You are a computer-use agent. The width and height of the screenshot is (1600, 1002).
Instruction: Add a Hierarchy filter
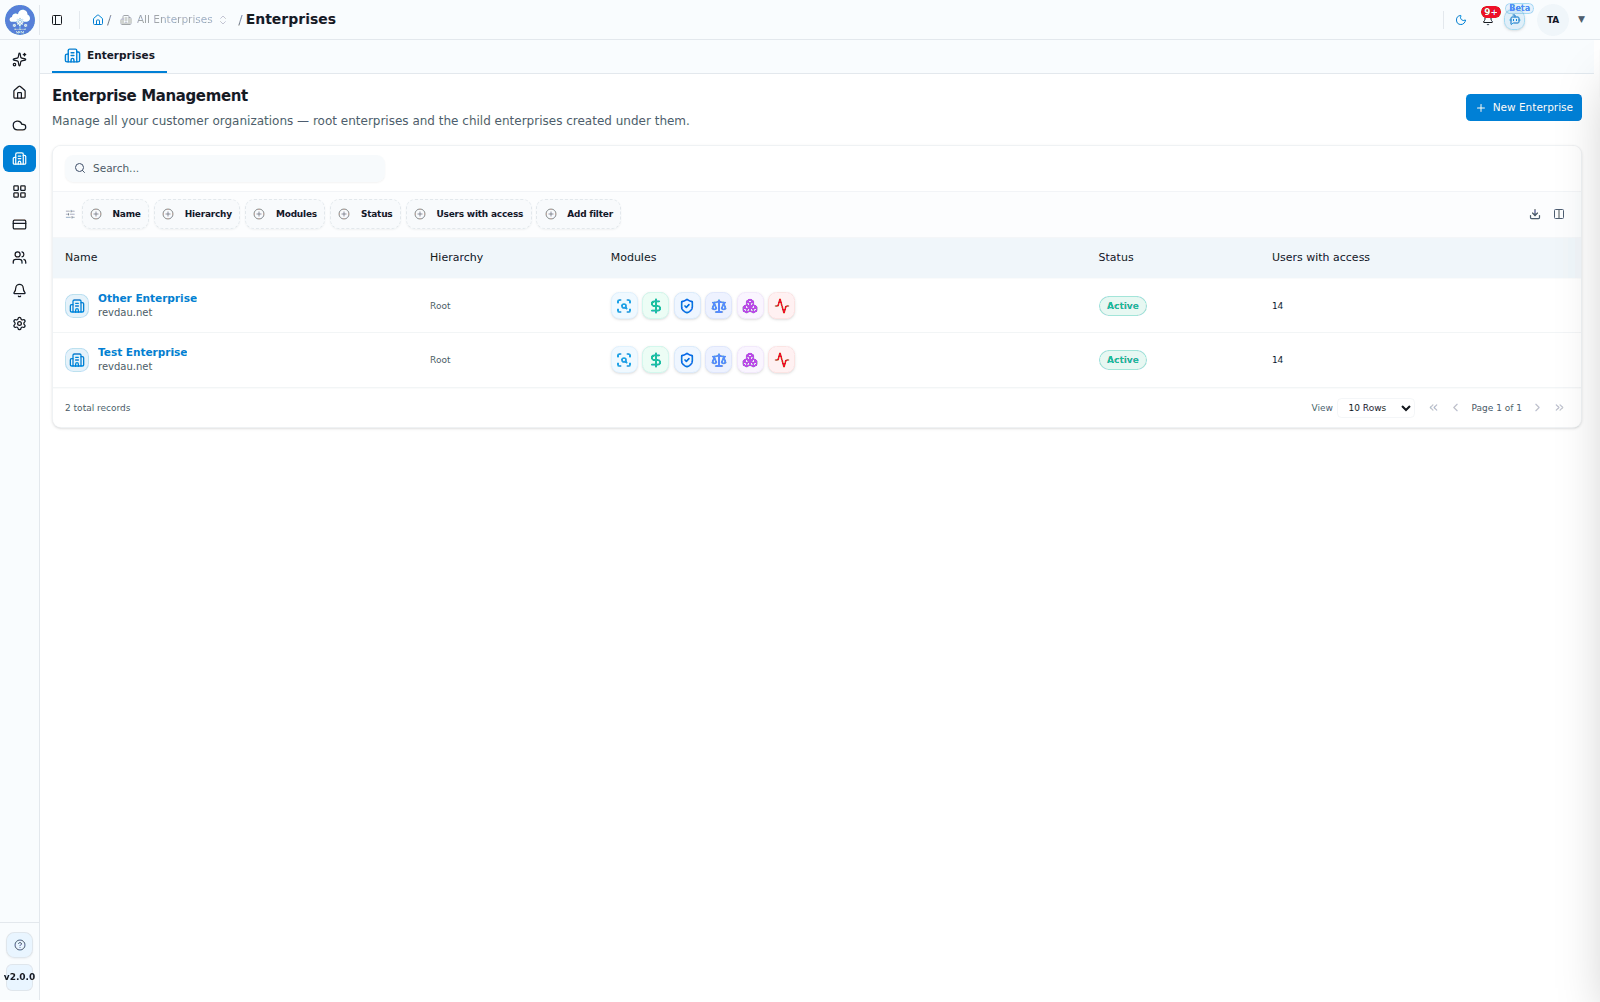pos(197,214)
